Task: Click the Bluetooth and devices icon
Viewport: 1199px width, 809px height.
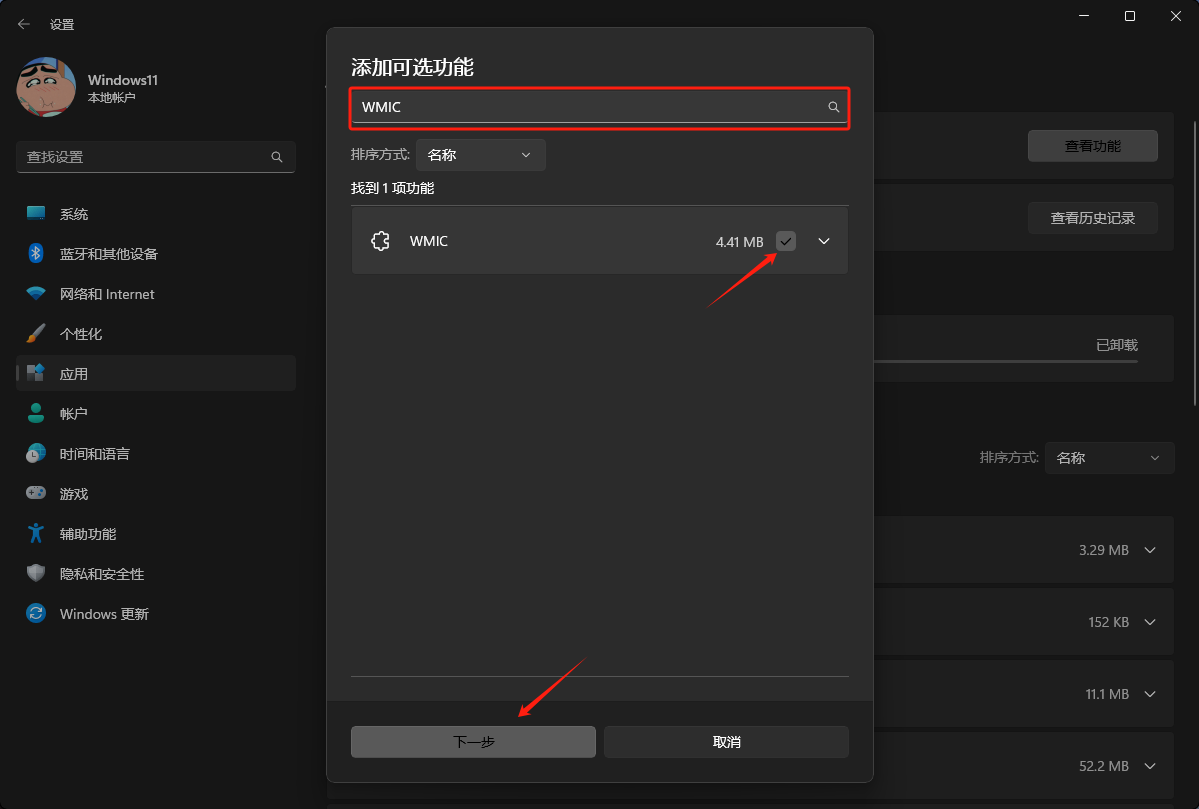Action: click(x=36, y=254)
